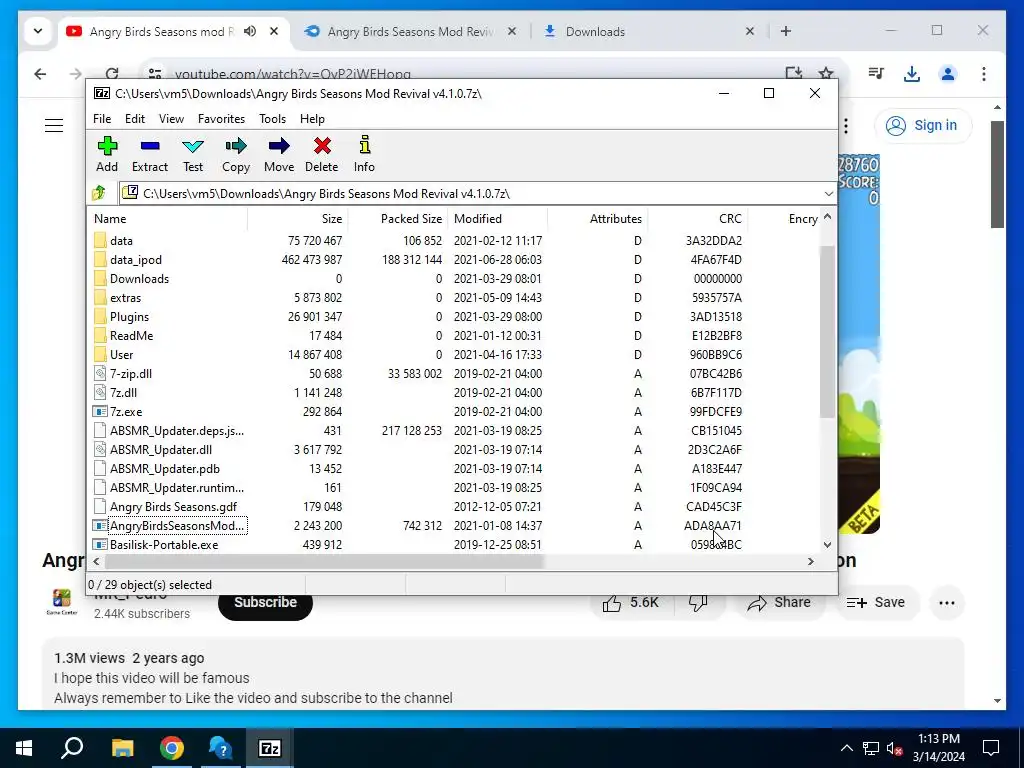This screenshot has height=768, width=1024.
Task: Click the 7-Zip horizontal scrollbar thumb
Action: pyautogui.click(x=324, y=561)
